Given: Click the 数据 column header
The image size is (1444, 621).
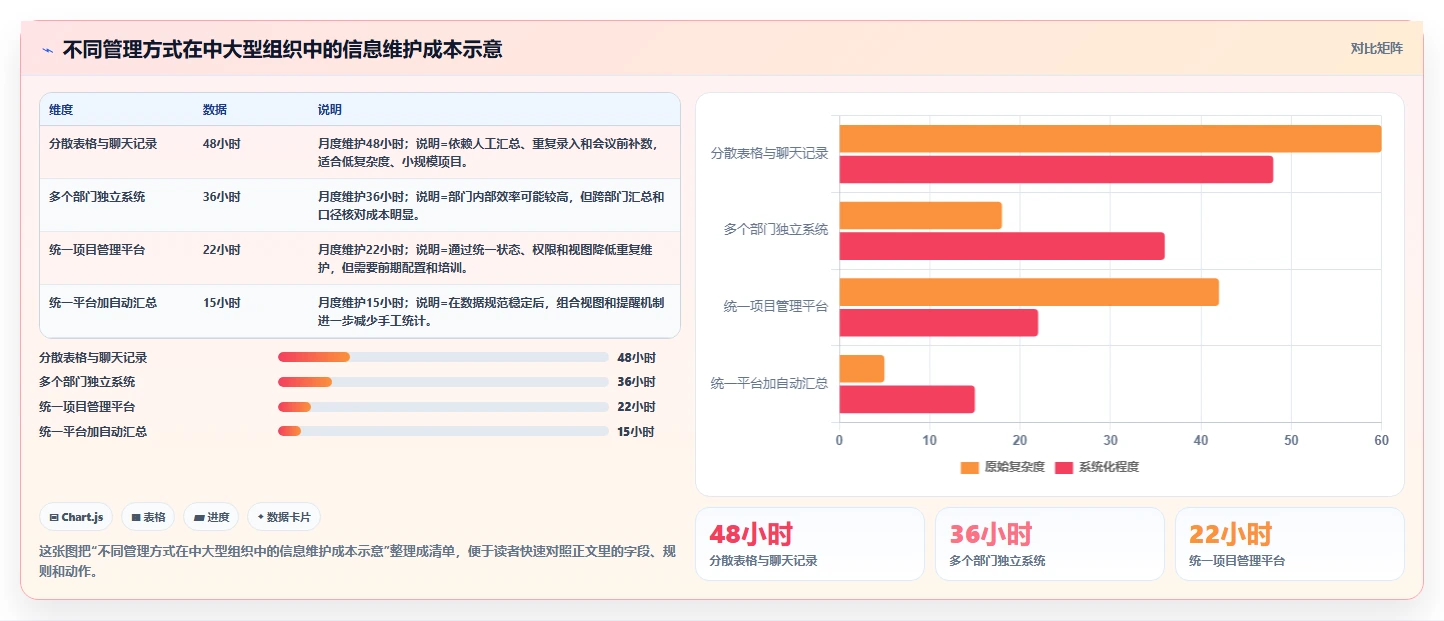Looking at the screenshot, I should 215,110.
